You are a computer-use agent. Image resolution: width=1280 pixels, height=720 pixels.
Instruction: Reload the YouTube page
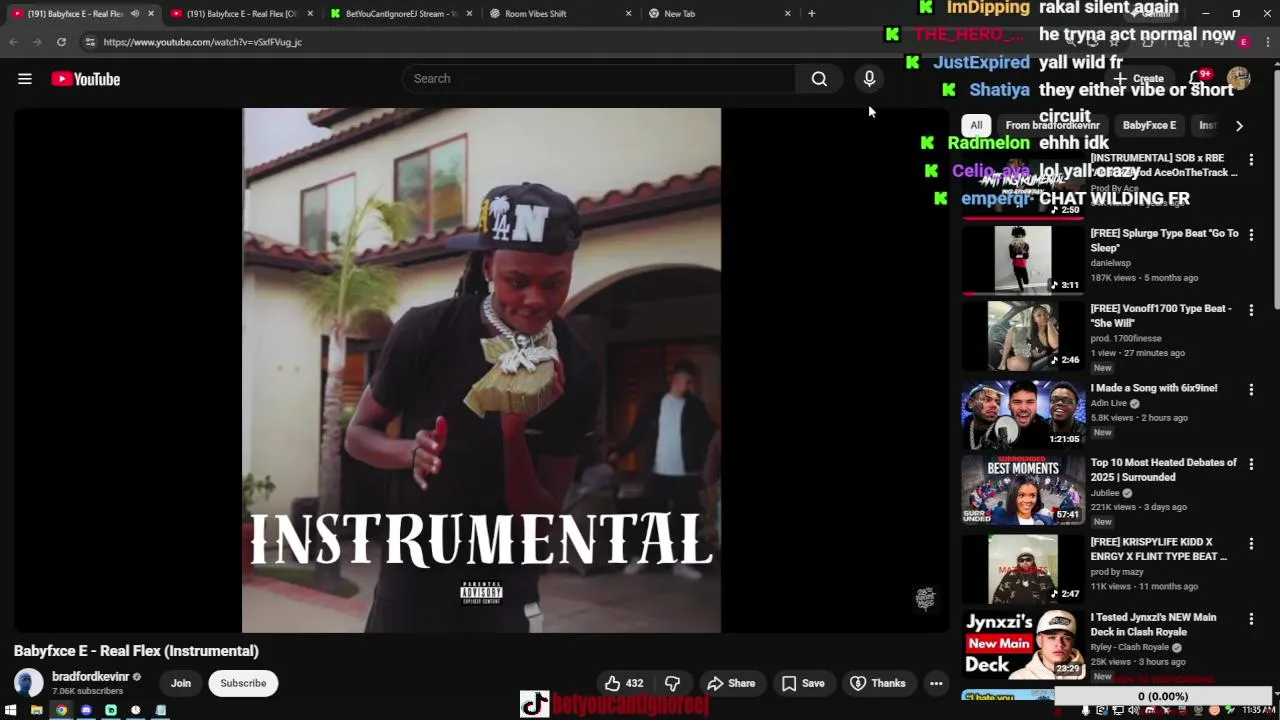(61, 42)
